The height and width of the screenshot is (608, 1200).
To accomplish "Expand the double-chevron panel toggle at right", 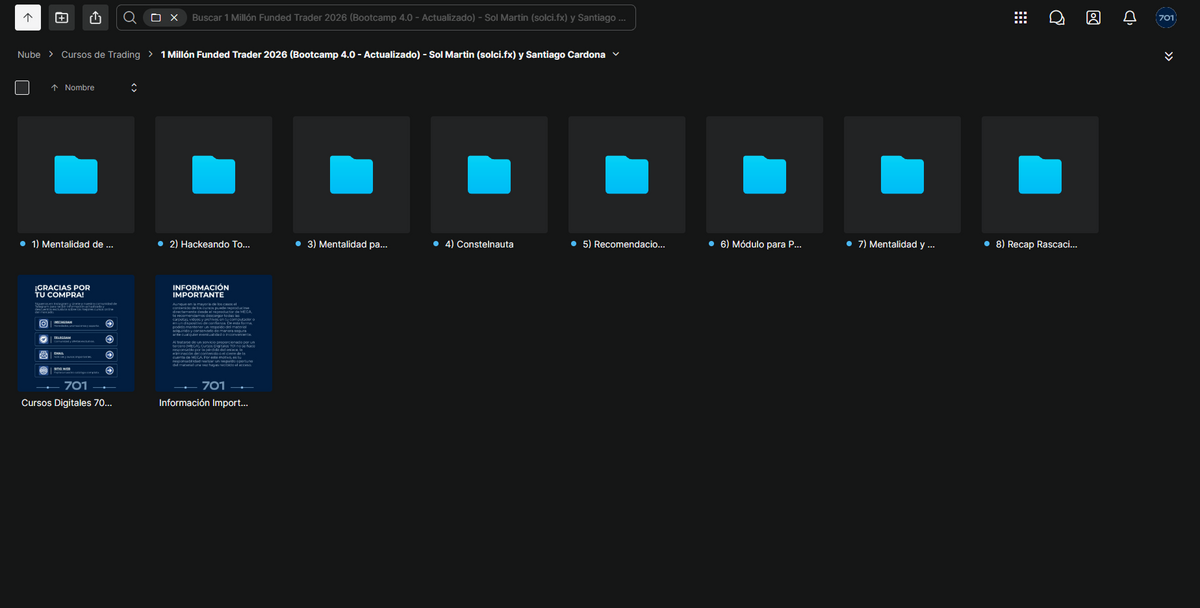I will [x=1169, y=56].
